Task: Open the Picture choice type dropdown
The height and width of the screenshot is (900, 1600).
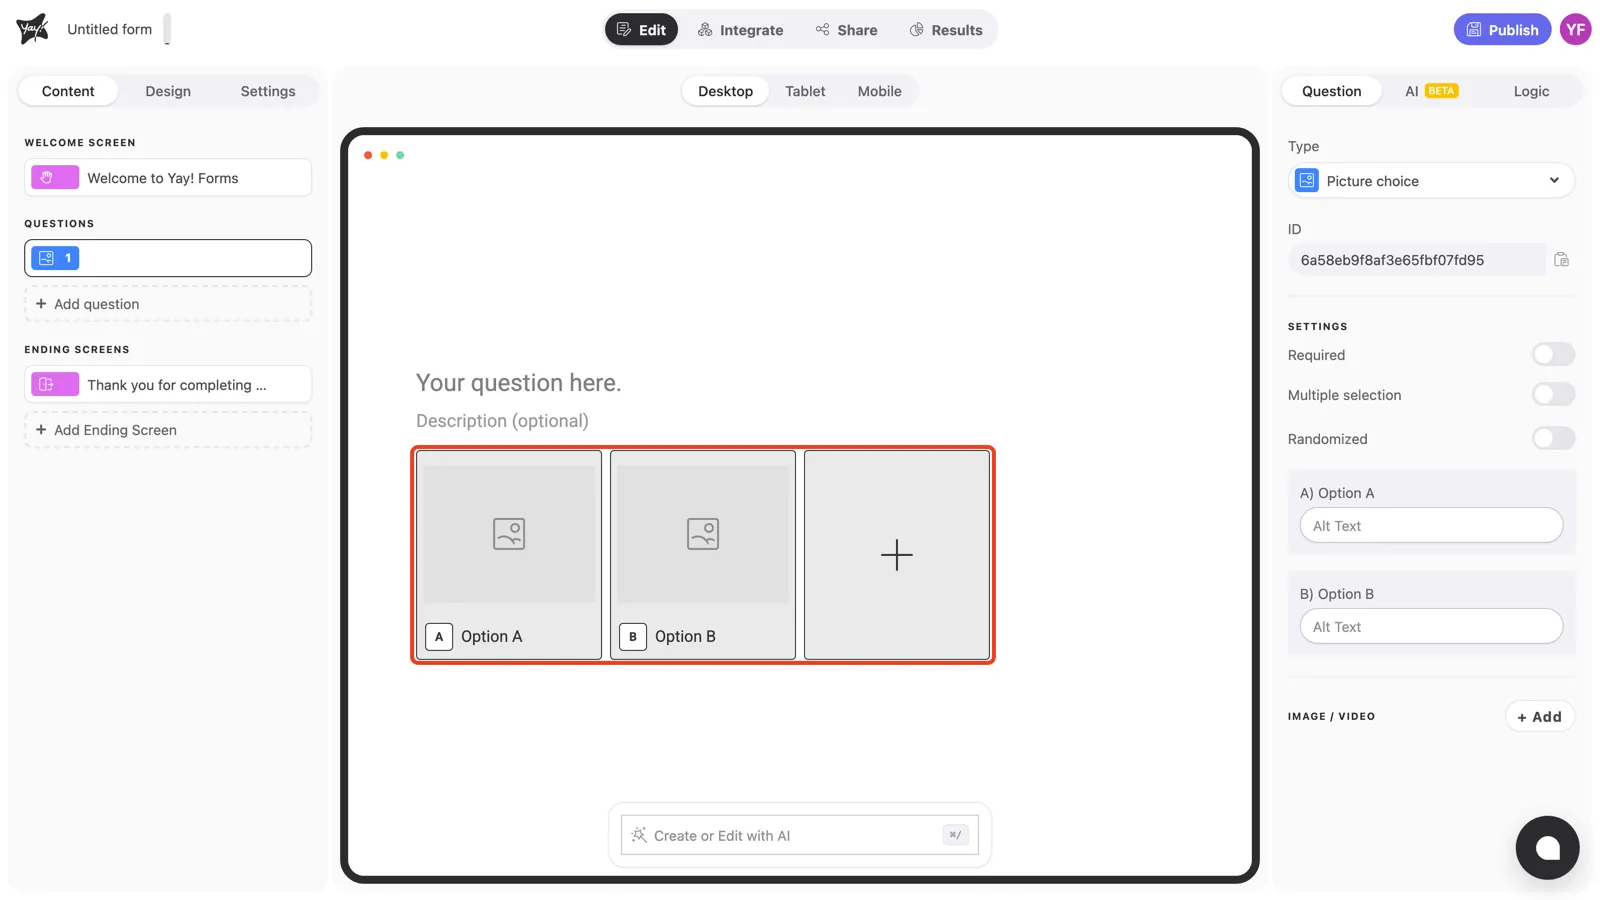Action: coord(1431,181)
